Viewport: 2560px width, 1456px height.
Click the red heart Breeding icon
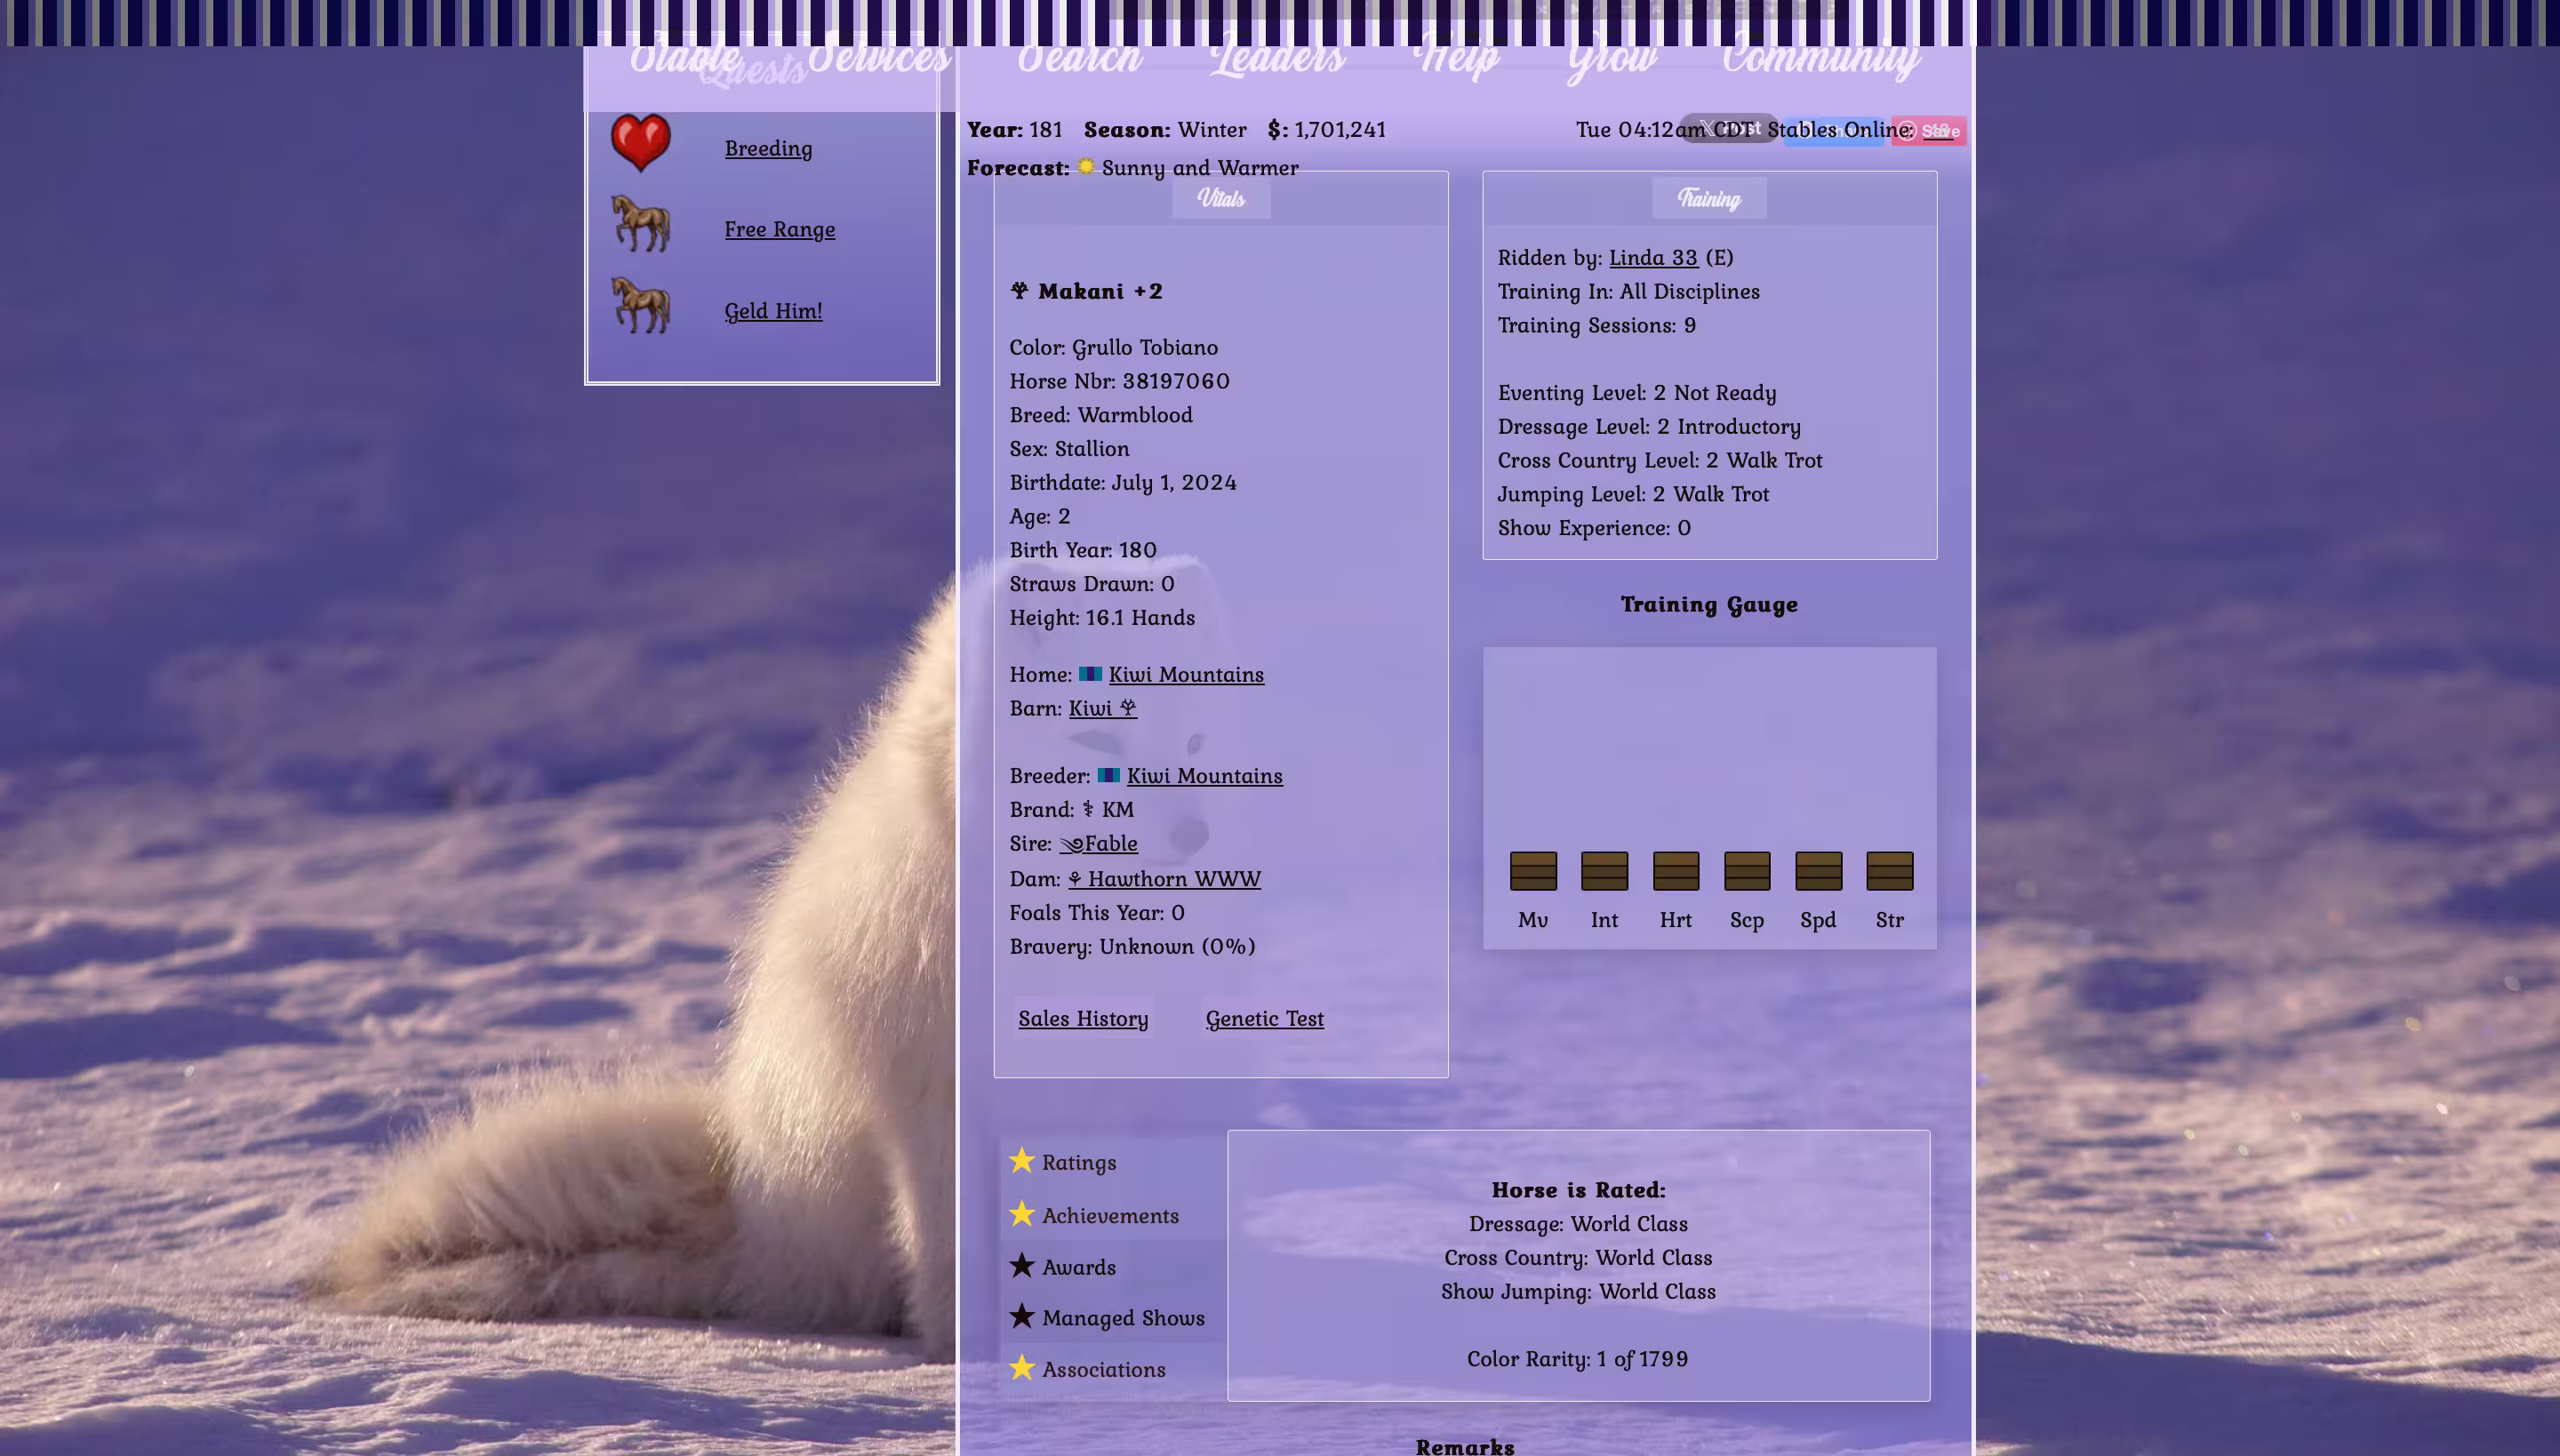[640, 143]
